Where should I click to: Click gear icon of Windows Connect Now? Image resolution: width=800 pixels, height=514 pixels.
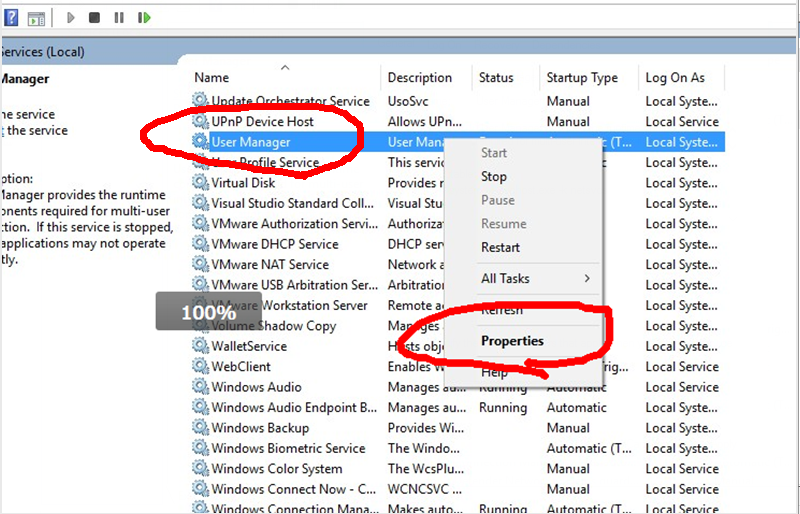pyautogui.click(x=200, y=488)
